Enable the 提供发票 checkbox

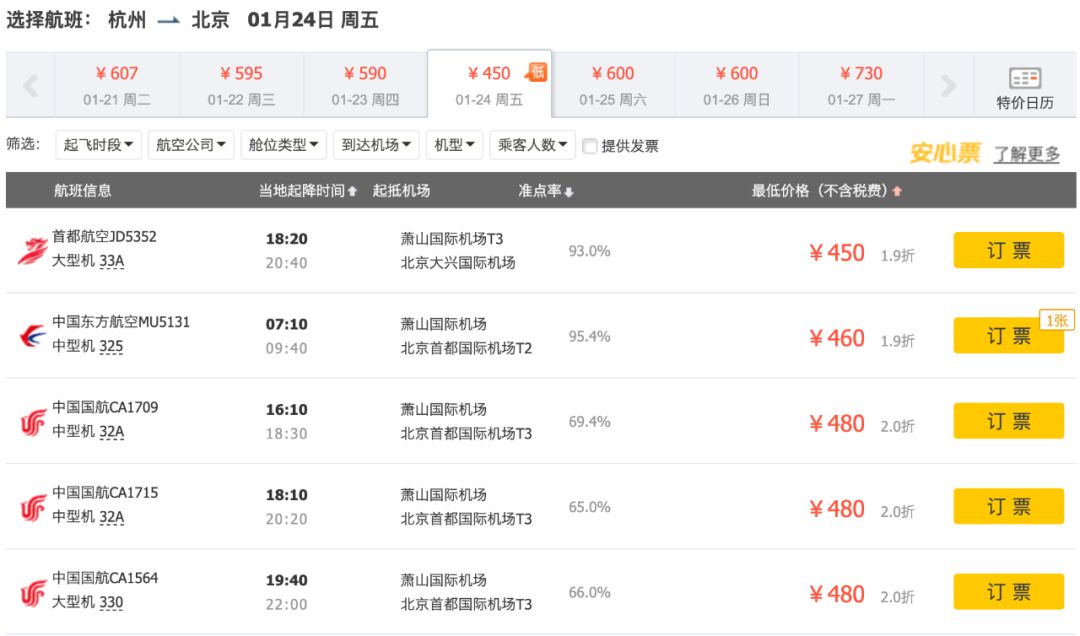click(x=590, y=146)
